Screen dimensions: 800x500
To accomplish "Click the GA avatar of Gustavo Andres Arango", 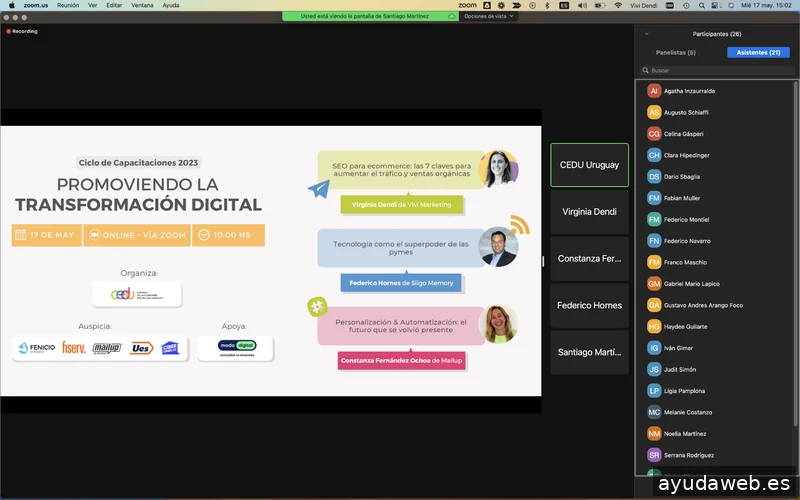I will click(654, 305).
